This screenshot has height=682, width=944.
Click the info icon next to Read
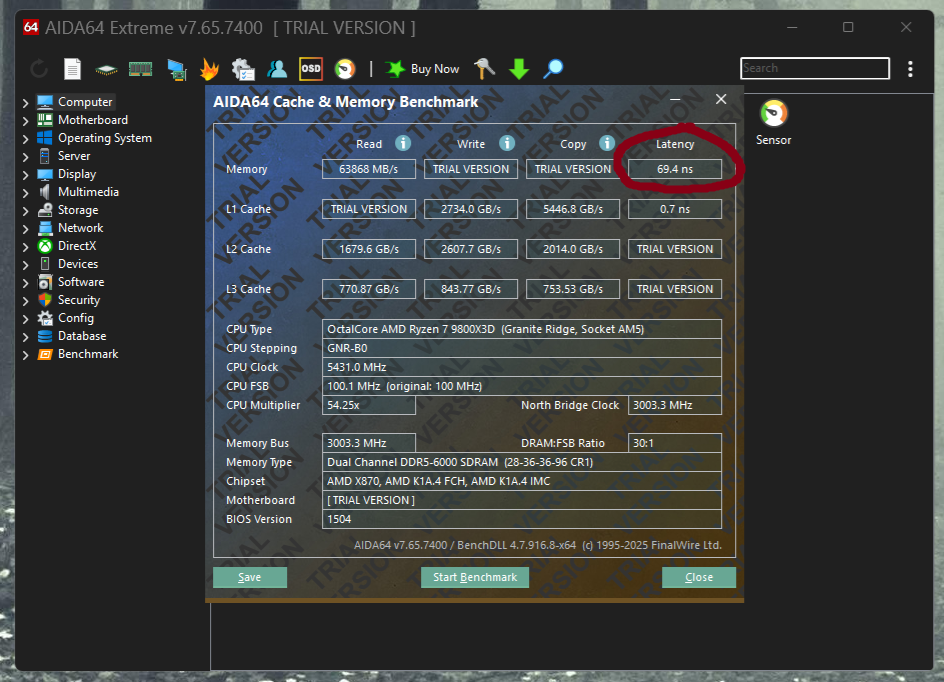coord(403,143)
